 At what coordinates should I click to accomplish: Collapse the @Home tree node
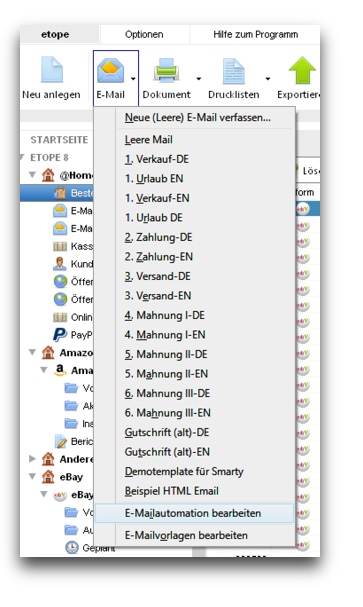33,175
